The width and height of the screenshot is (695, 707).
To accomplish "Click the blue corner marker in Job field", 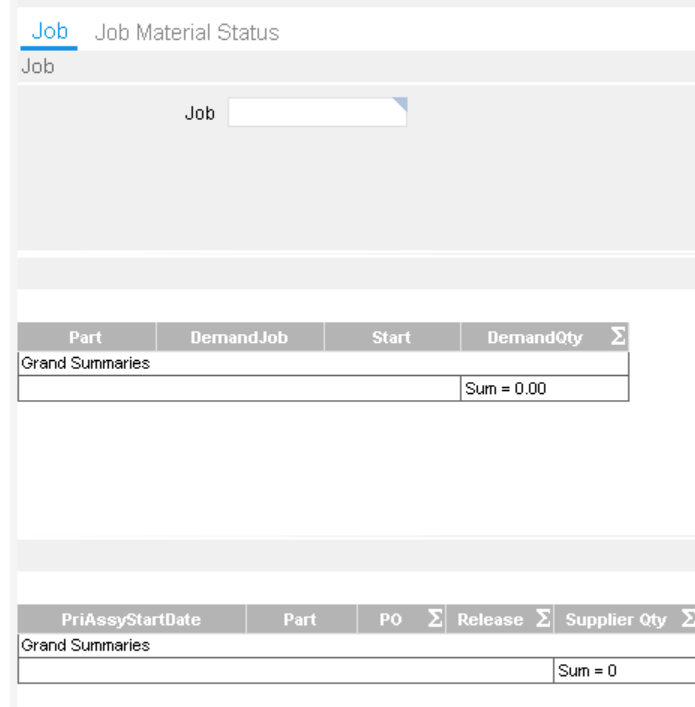I will point(401,103).
